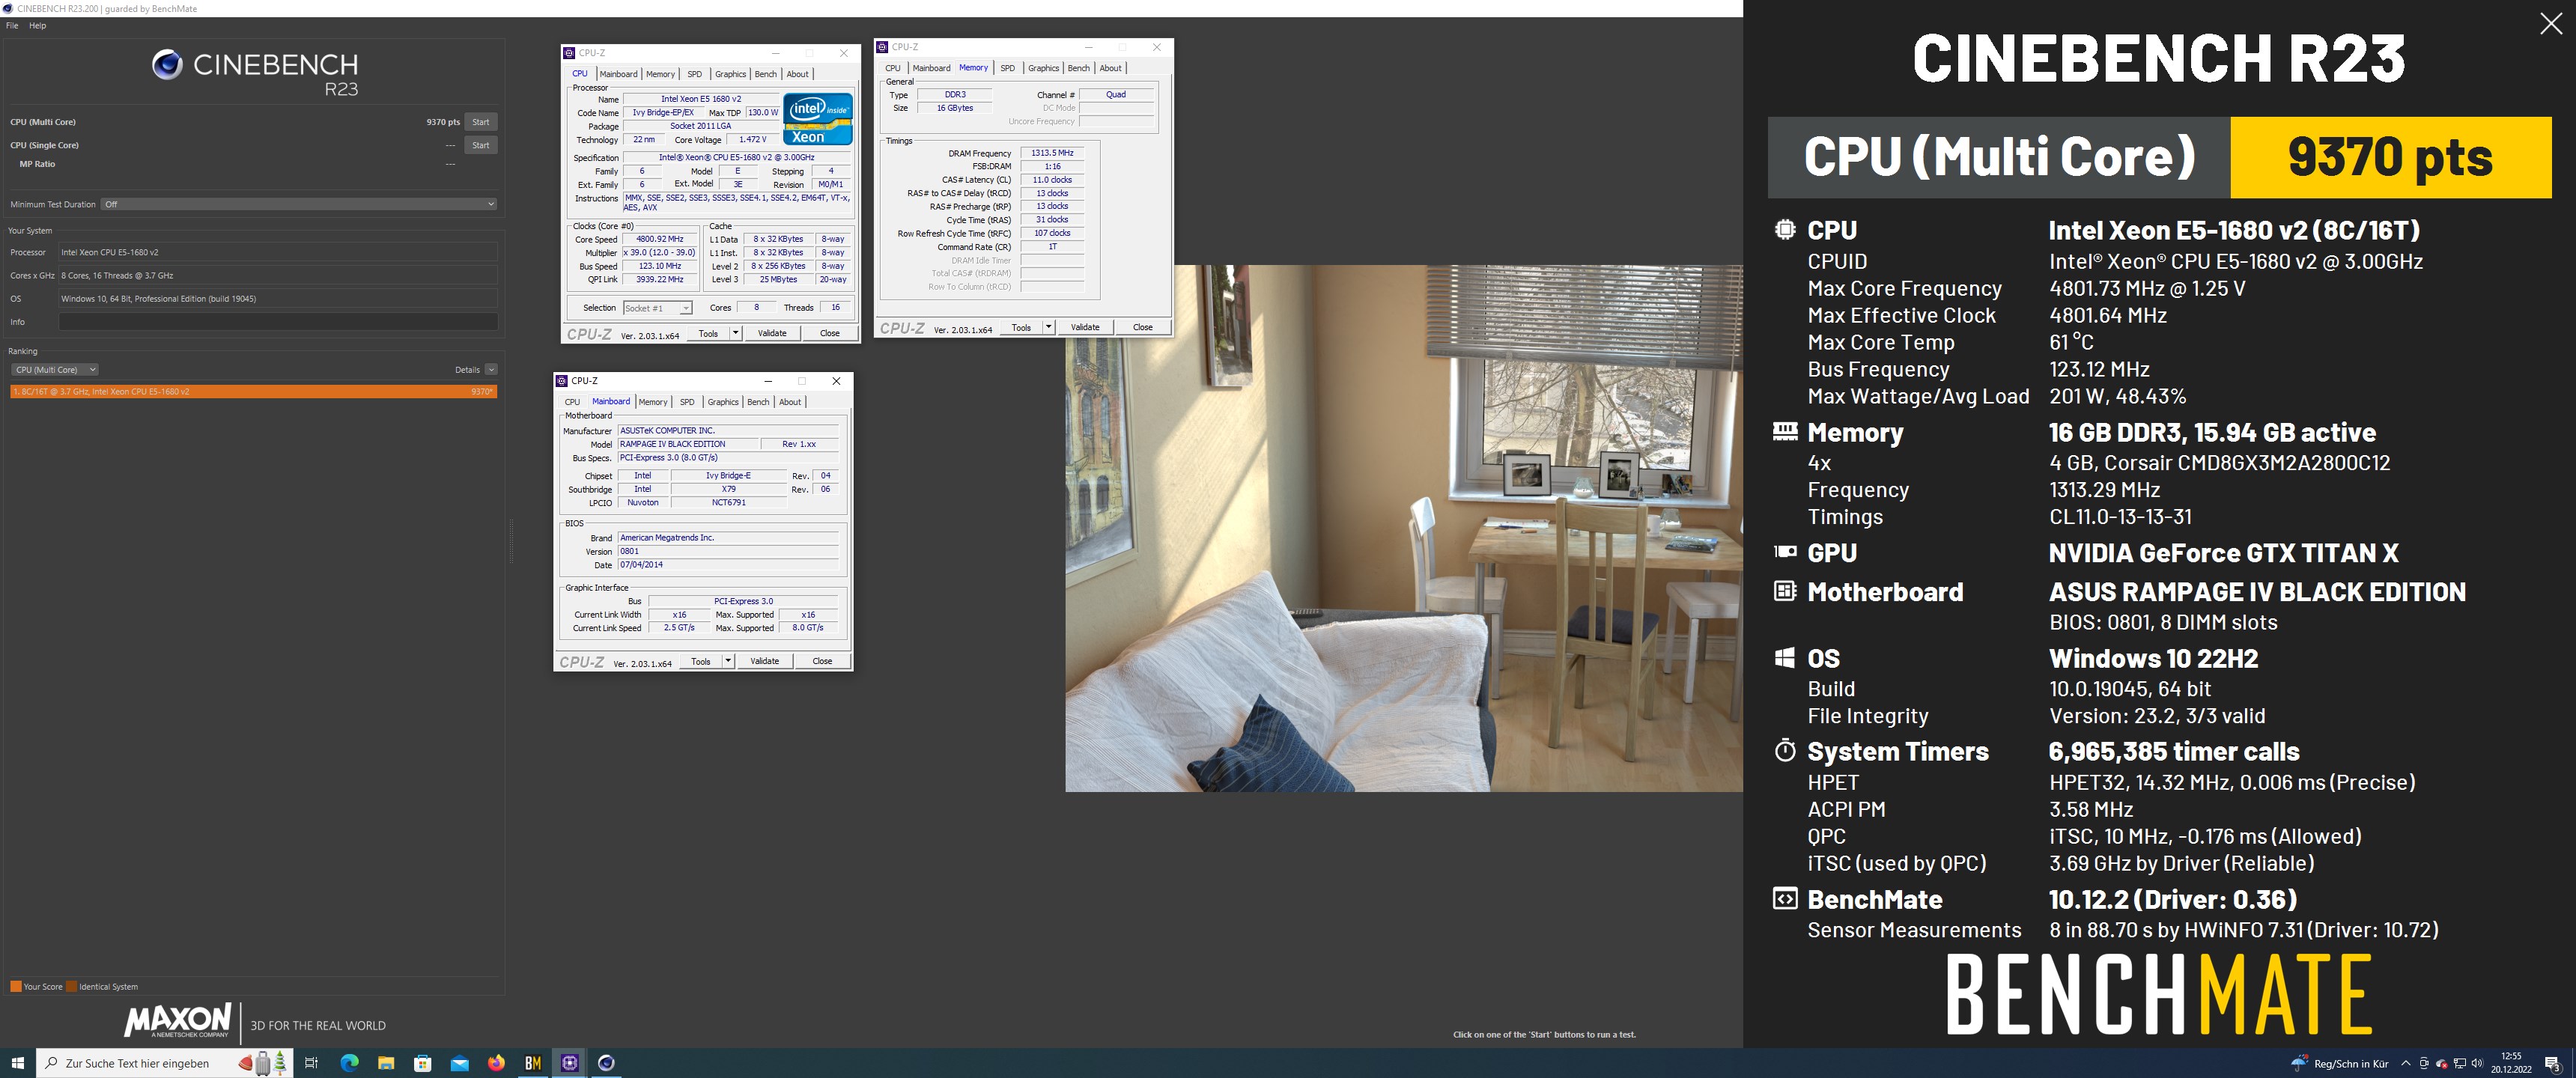Close the BenchMate result overlay
This screenshot has width=2576, height=1078.
[2551, 23]
